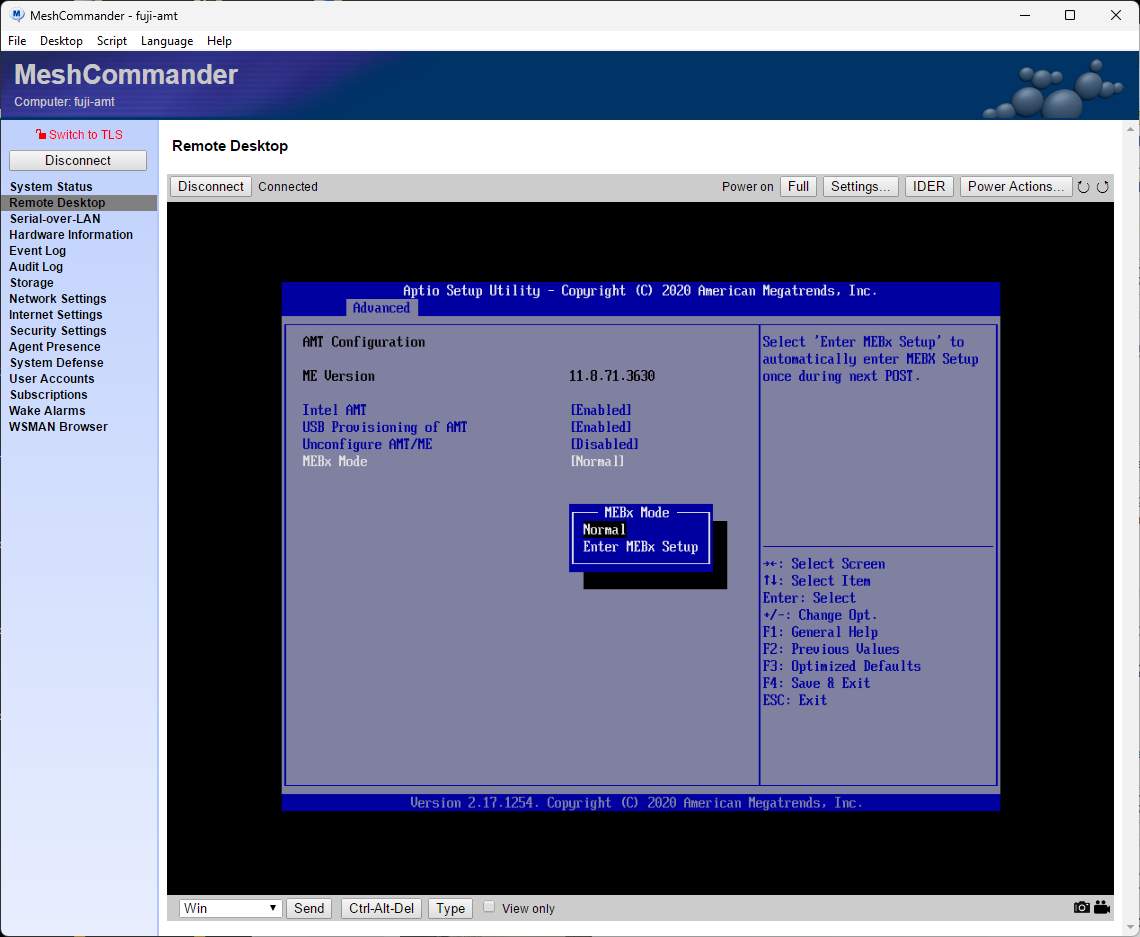Open the Desktop menu
Screen dimensions: 1140x937
(x=61, y=41)
